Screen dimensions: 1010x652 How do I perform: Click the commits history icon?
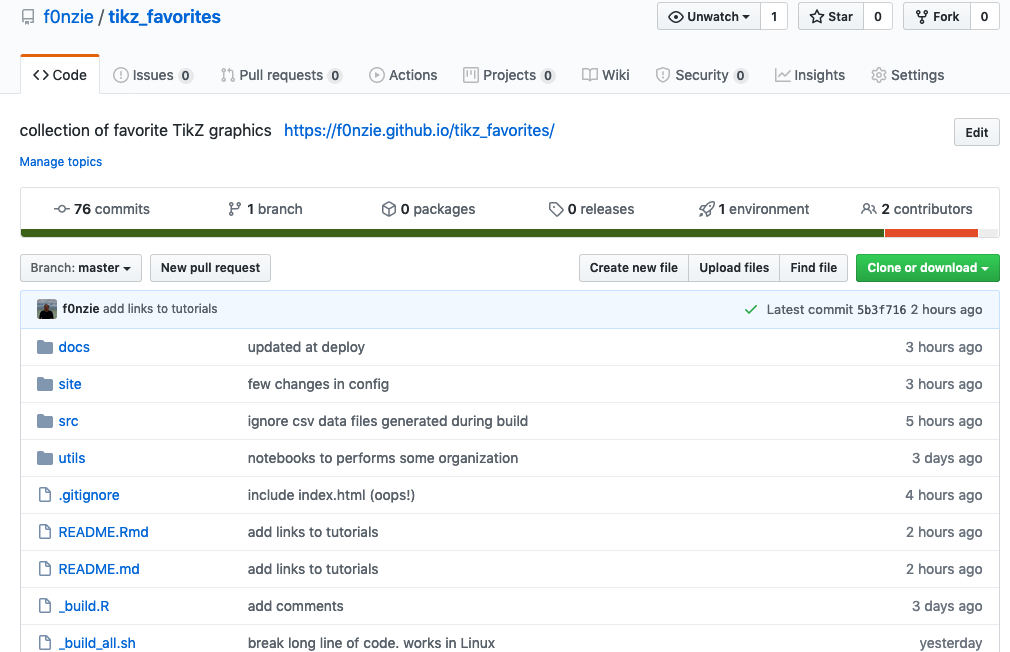point(62,209)
